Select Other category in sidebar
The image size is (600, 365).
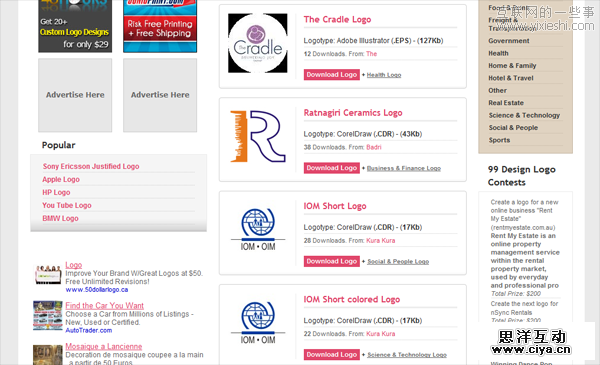[x=497, y=91]
